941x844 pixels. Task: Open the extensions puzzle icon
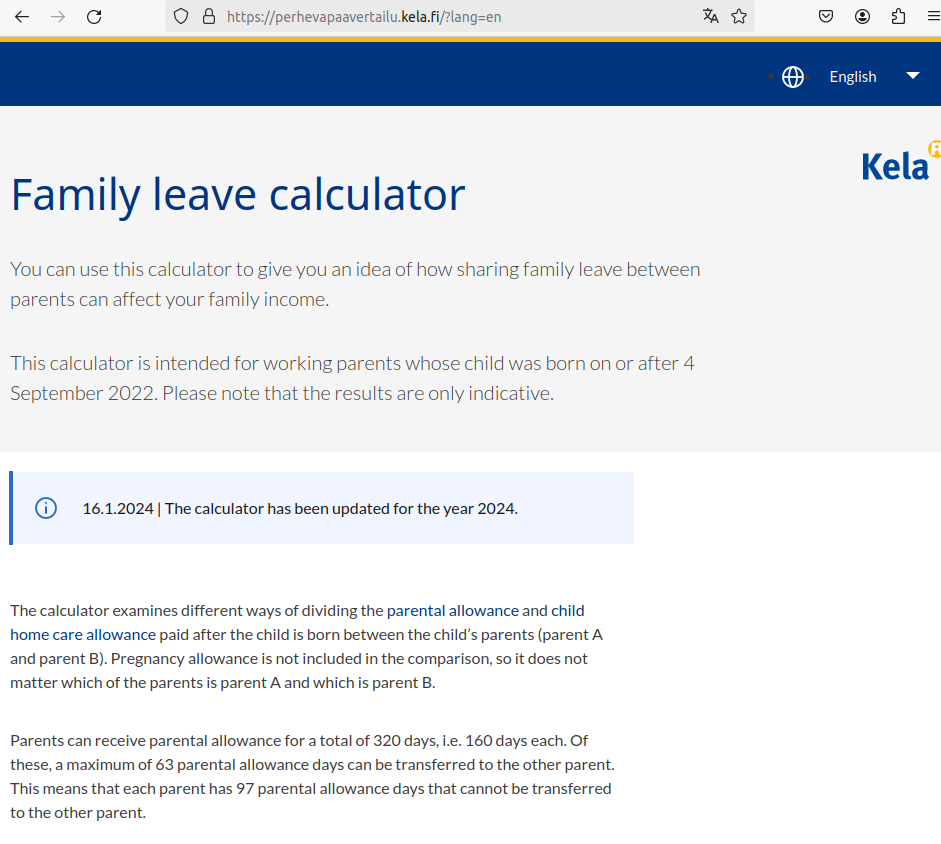(898, 16)
